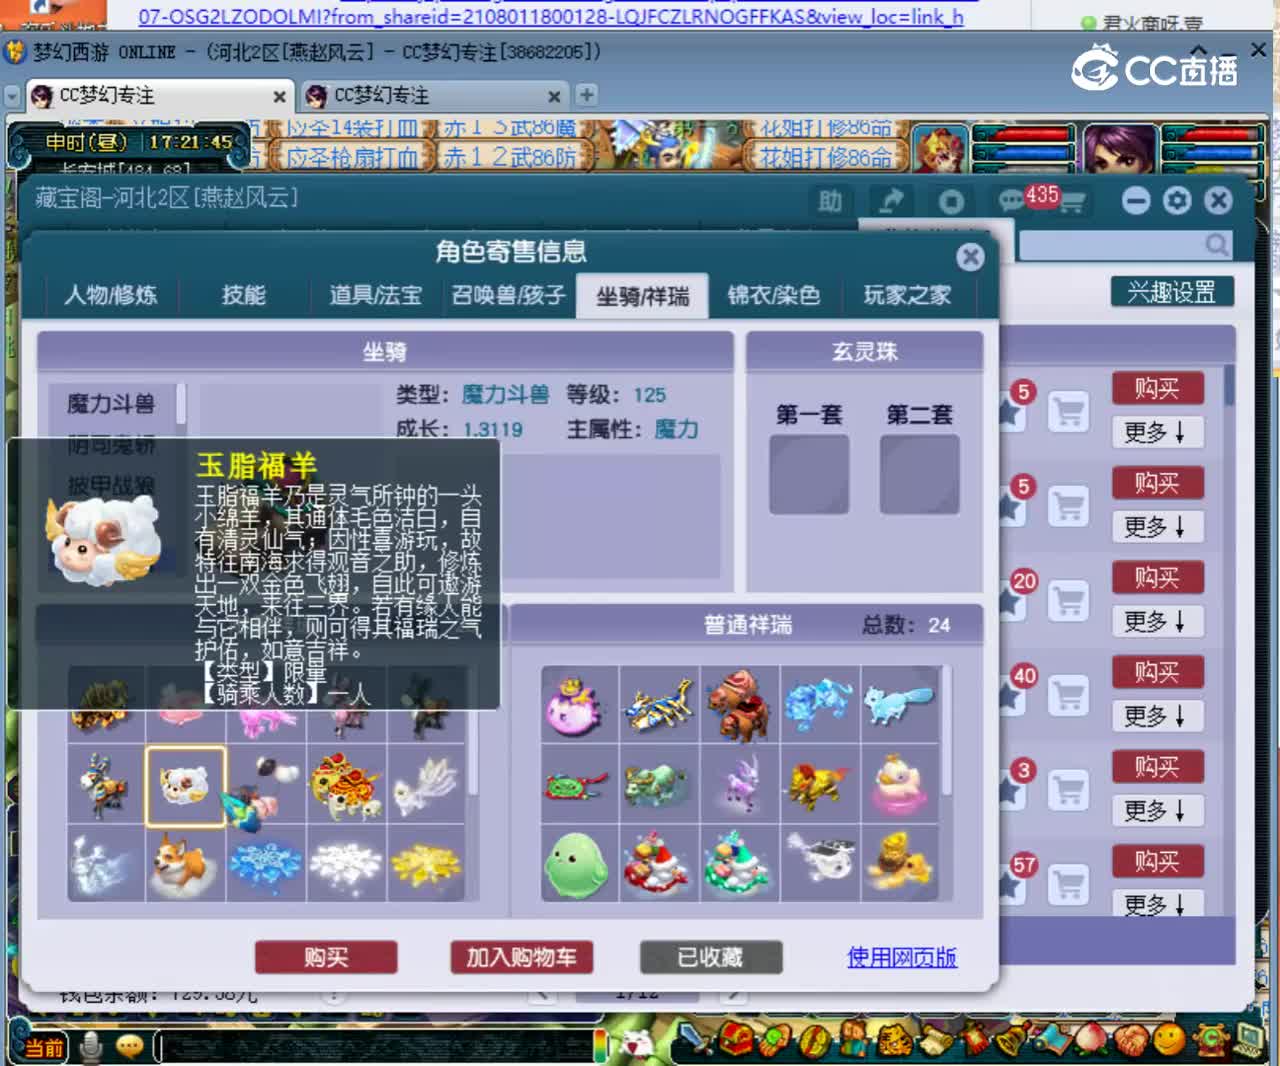This screenshot has height=1066, width=1280.
Task: Click 加入购物车 button
Action: 521,957
